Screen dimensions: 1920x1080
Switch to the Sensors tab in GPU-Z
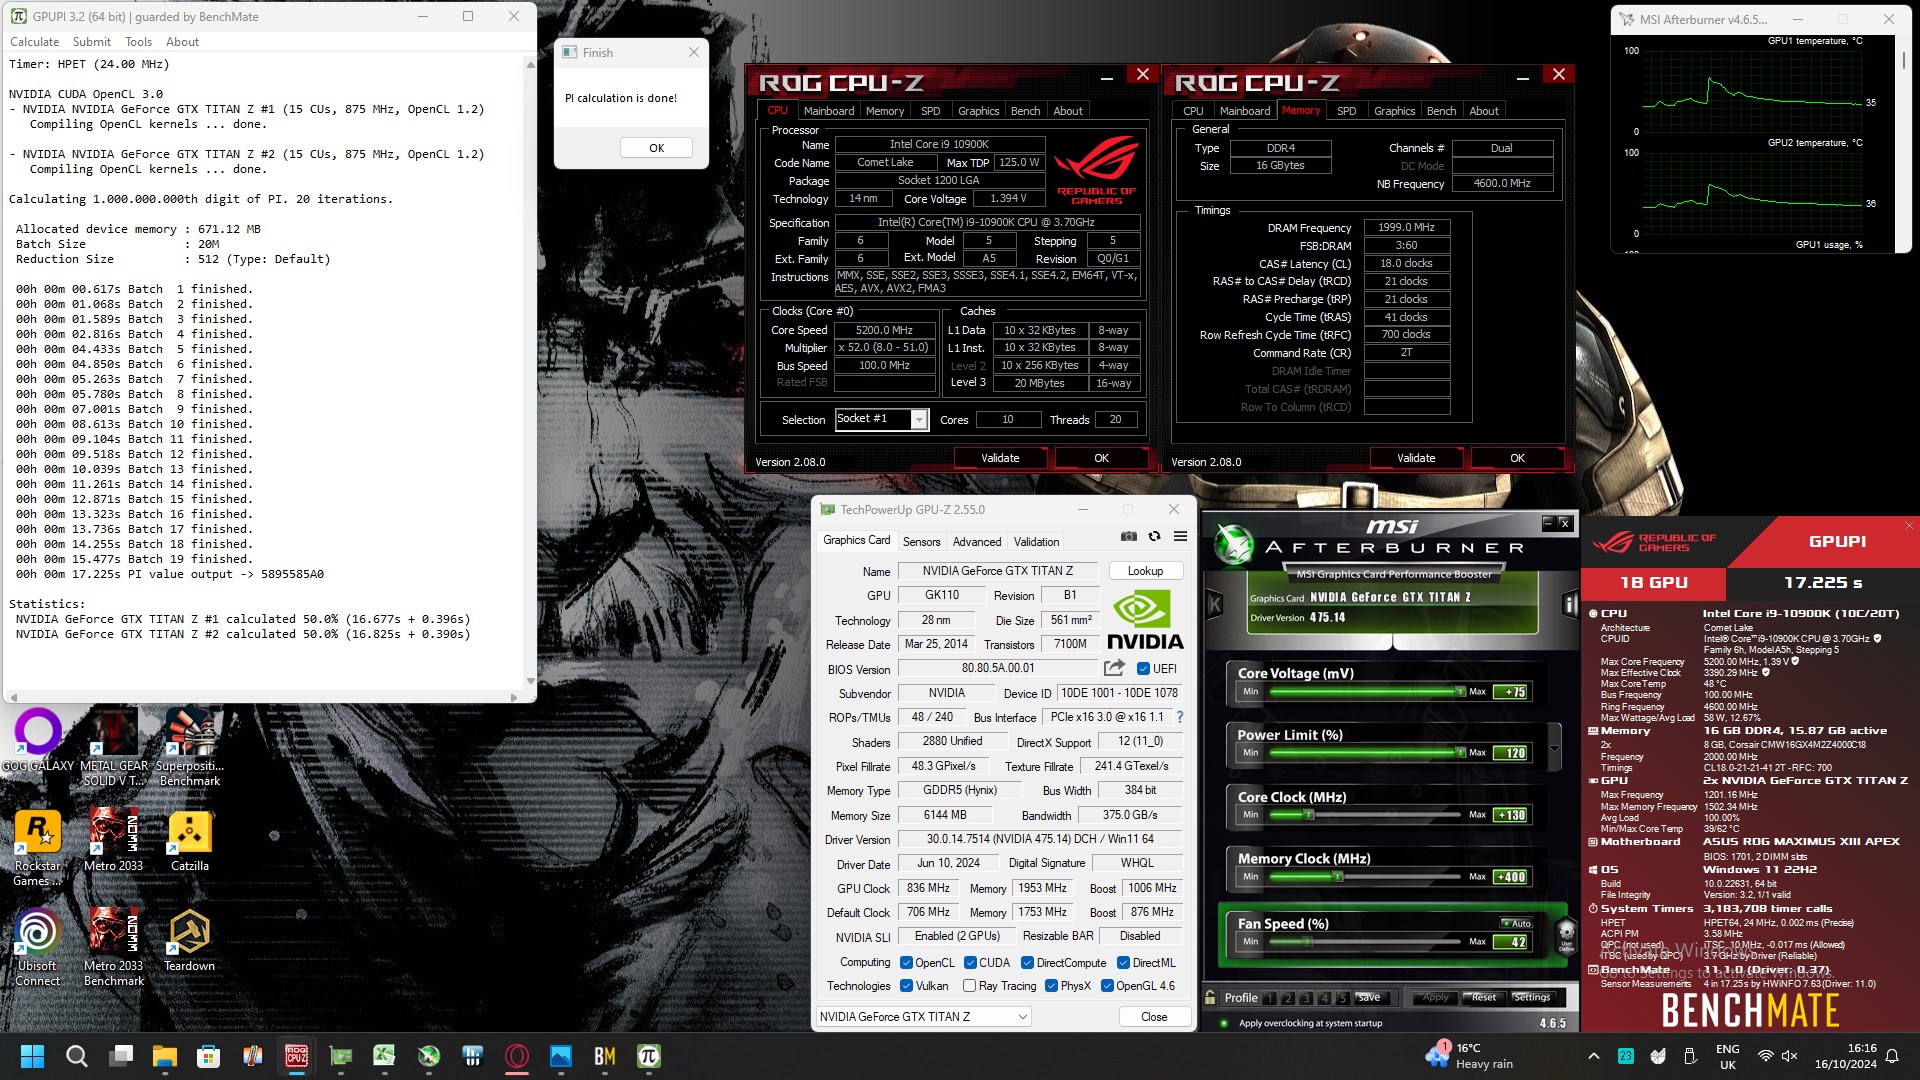(x=921, y=542)
